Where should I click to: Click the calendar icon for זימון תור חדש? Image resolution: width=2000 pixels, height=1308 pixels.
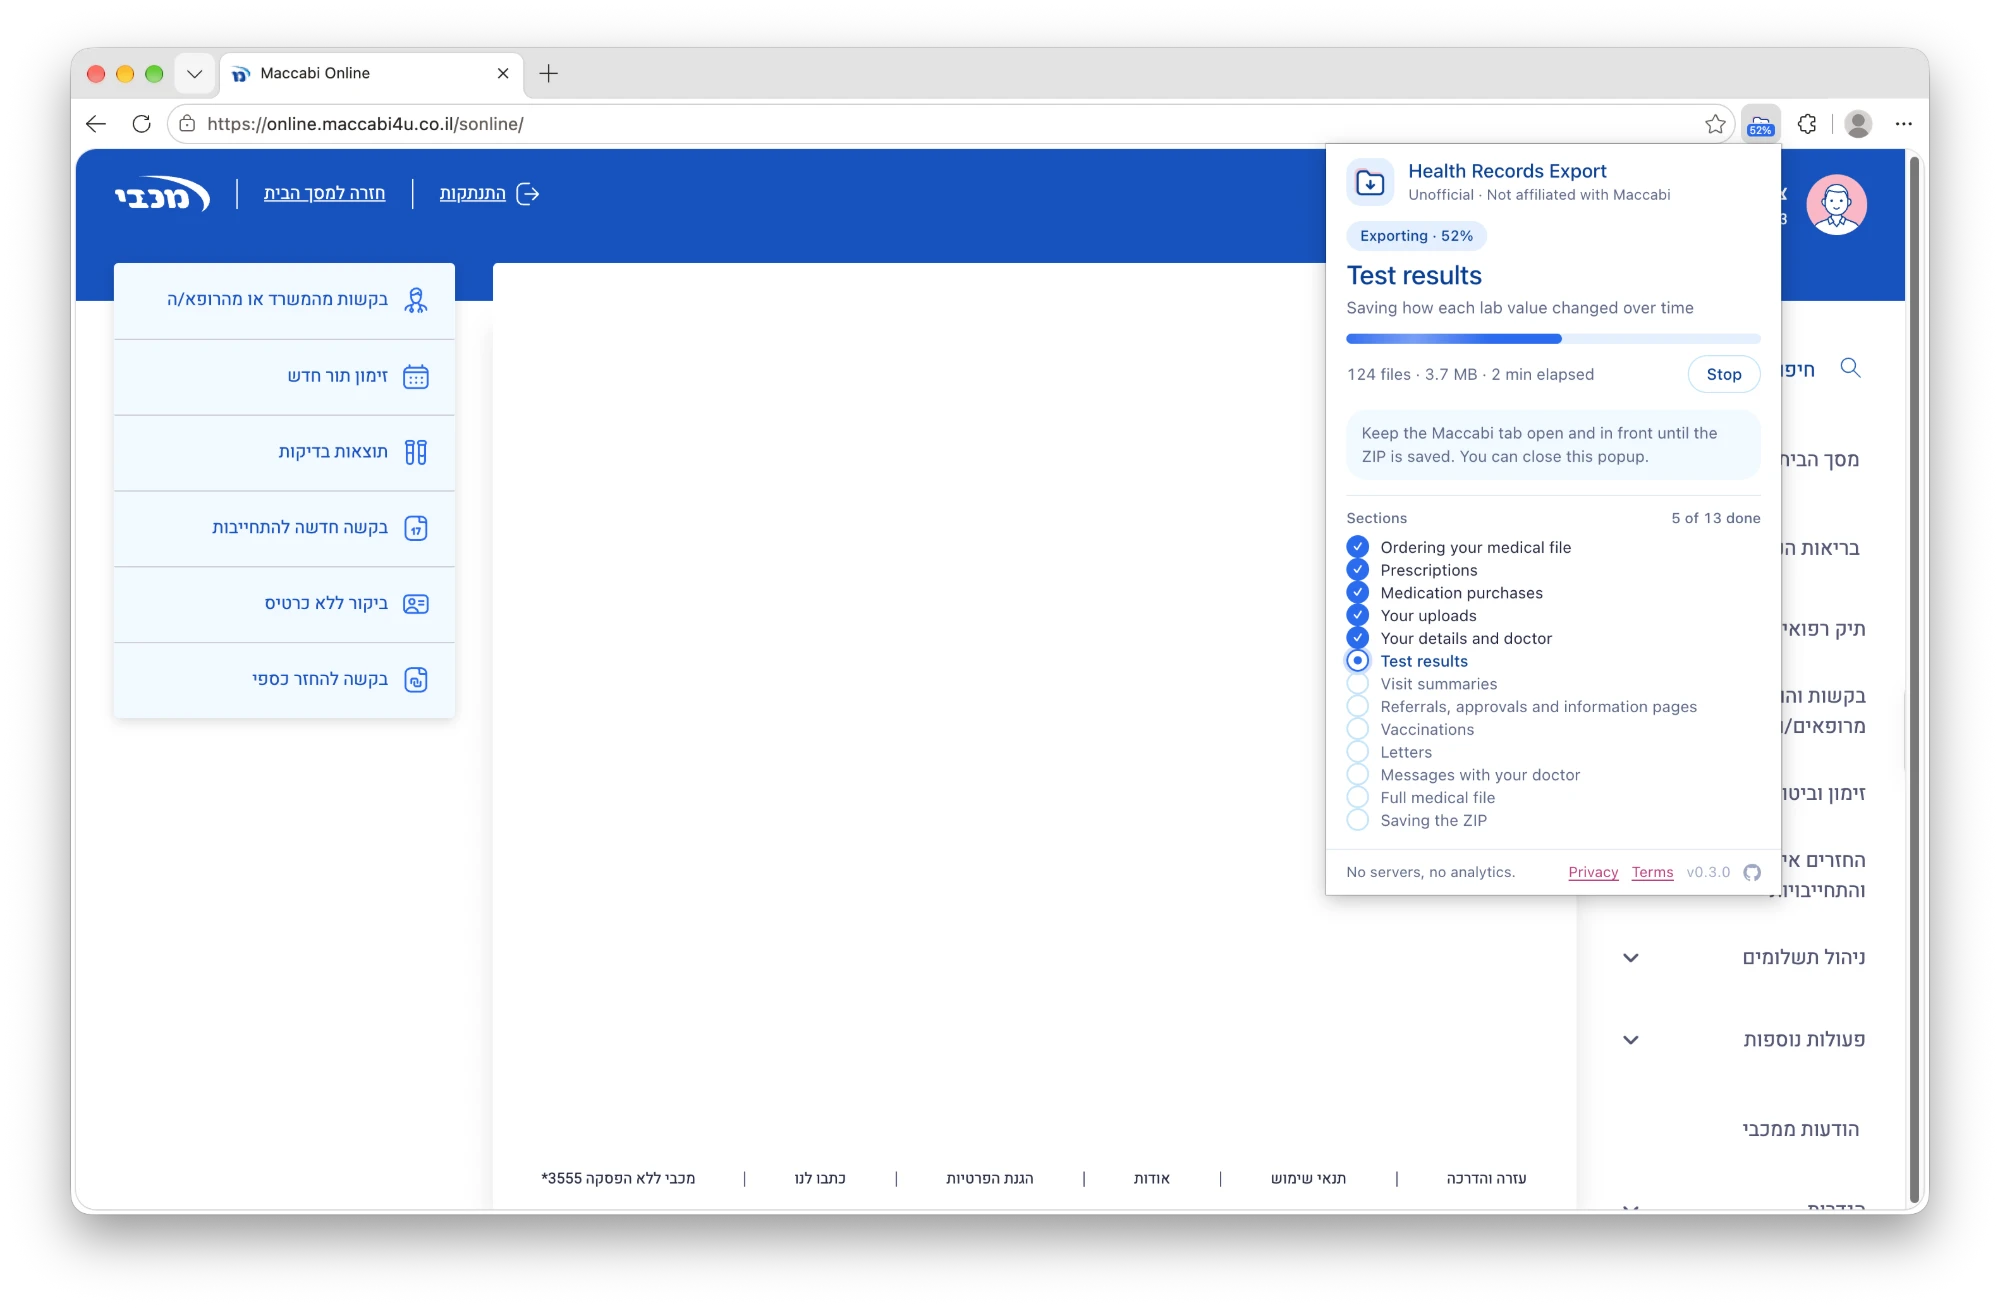tap(416, 376)
